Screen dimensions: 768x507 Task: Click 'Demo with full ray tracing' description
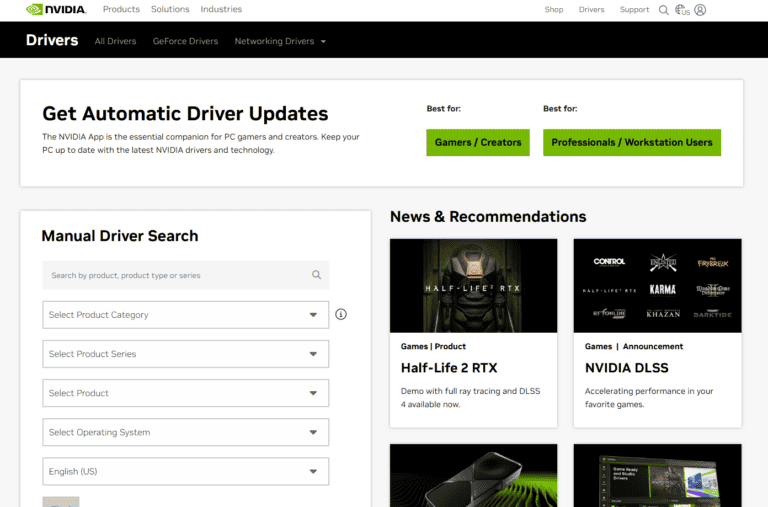click(x=470, y=398)
